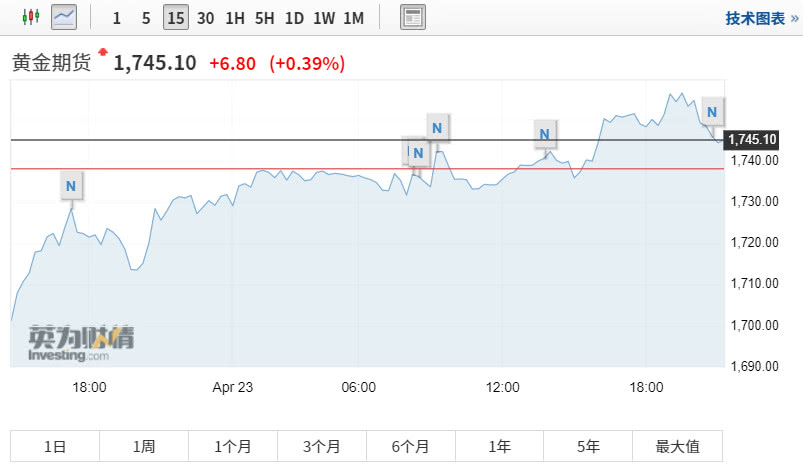The height and width of the screenshot is (469, 803).
Task: Click the N news marker after 12:00
Action: coord(544,134)
